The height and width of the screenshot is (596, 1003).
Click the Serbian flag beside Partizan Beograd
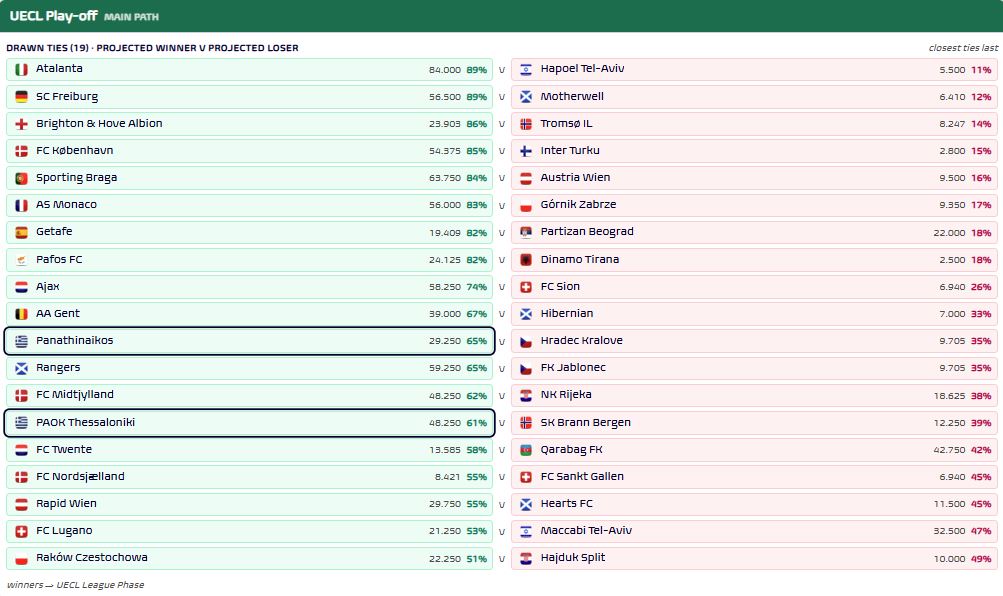(526, 232)
